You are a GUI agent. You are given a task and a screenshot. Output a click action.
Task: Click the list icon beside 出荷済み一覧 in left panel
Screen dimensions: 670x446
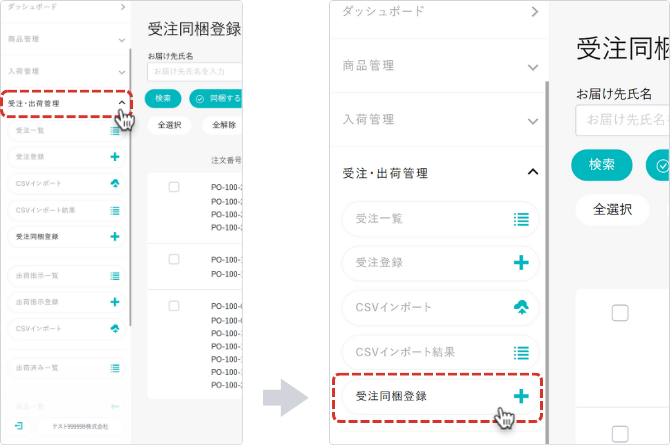pyautogui.click(x=115, y=368)
